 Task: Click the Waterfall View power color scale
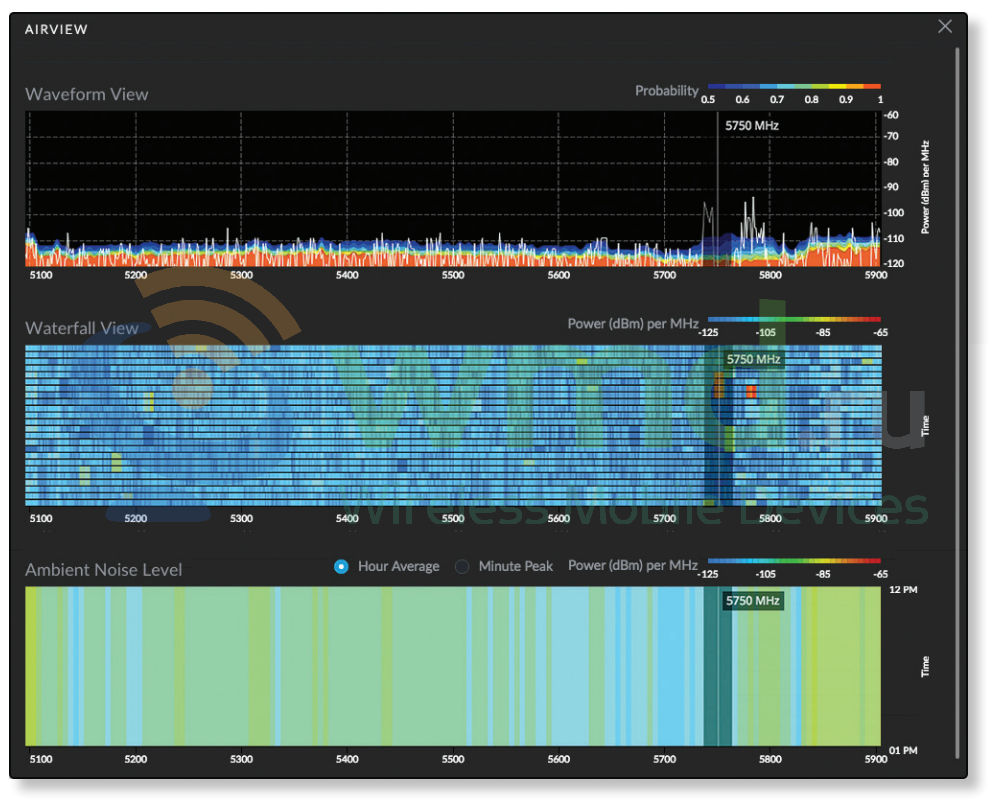coord(794,320)
